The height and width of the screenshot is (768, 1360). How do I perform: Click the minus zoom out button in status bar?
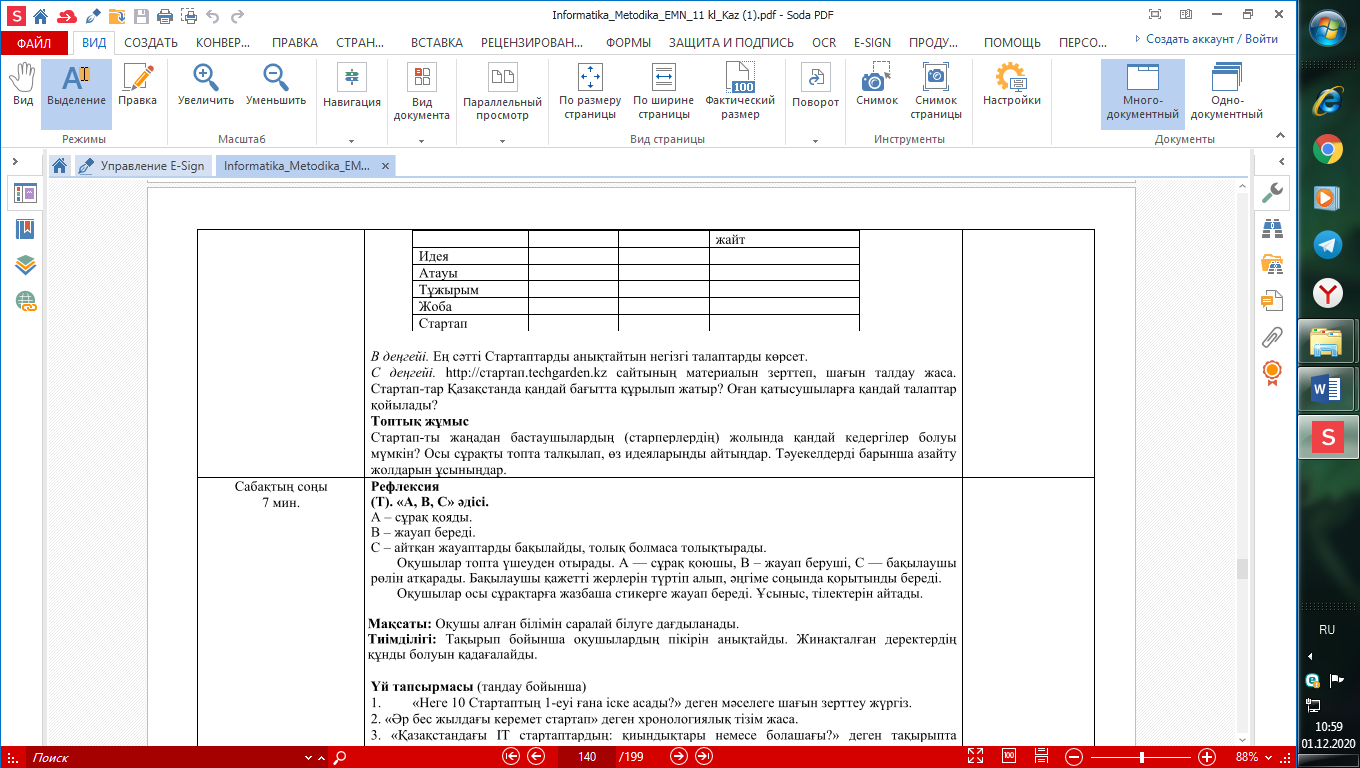pyautogui.click(x=1072, y=757)
